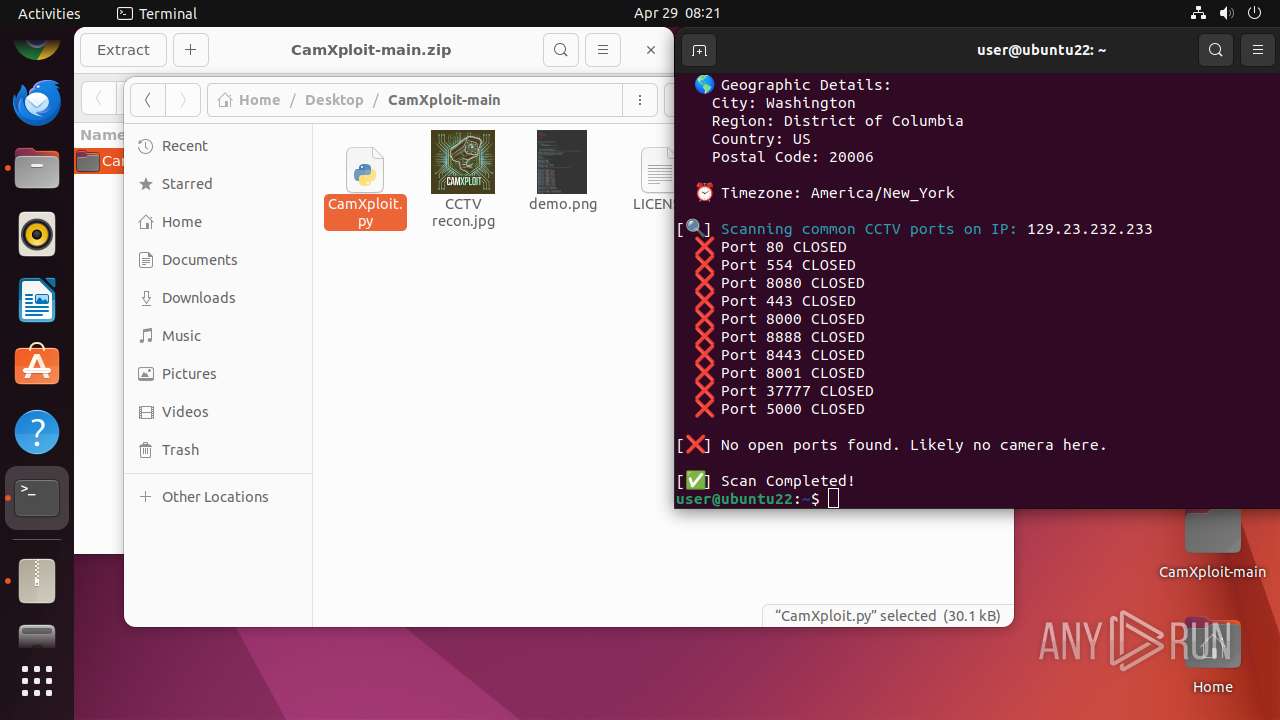Launch Thunderbird from the dock
Screen dimensions: 1280x720
(x=37, y=102)
